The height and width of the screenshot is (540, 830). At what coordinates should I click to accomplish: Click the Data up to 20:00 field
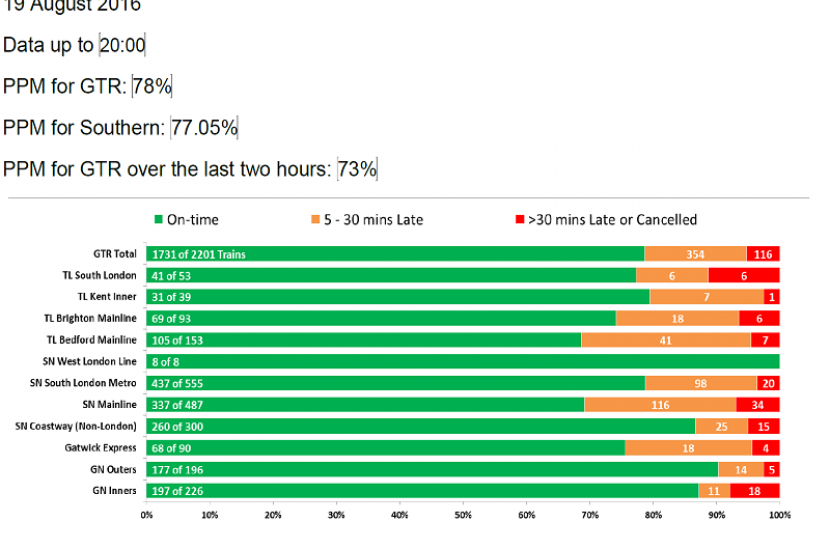(122, 45)
